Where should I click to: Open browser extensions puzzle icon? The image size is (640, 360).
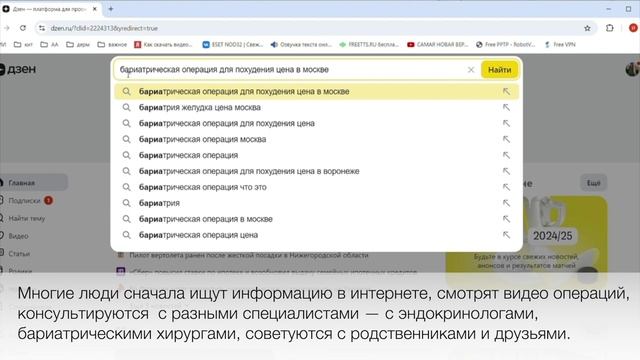coord(609,28)
